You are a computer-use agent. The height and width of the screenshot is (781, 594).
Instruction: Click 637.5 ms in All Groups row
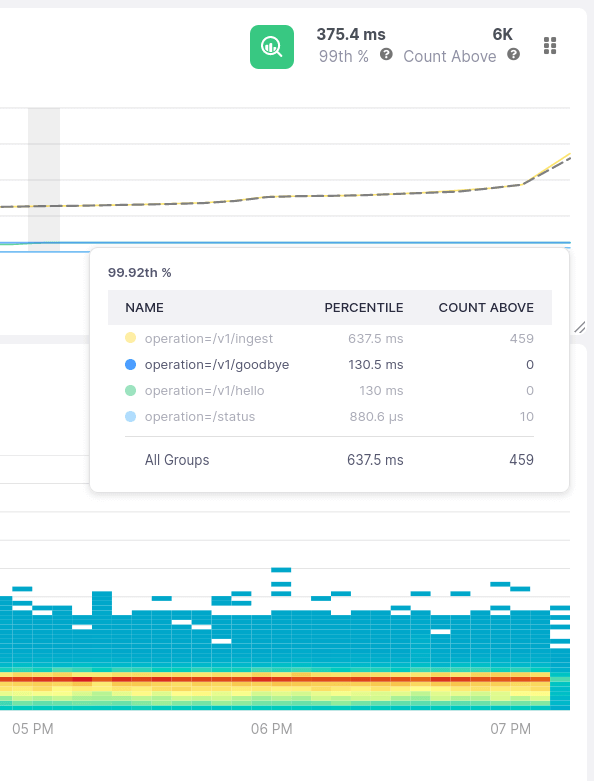375,460
